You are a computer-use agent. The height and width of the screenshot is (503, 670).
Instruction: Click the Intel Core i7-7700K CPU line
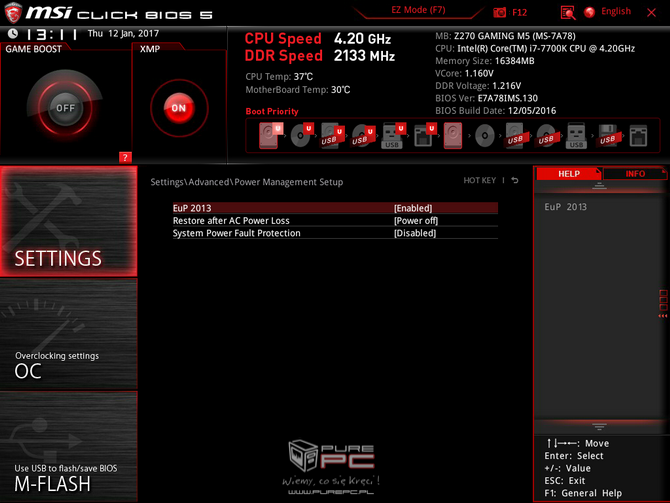[535, 48]
